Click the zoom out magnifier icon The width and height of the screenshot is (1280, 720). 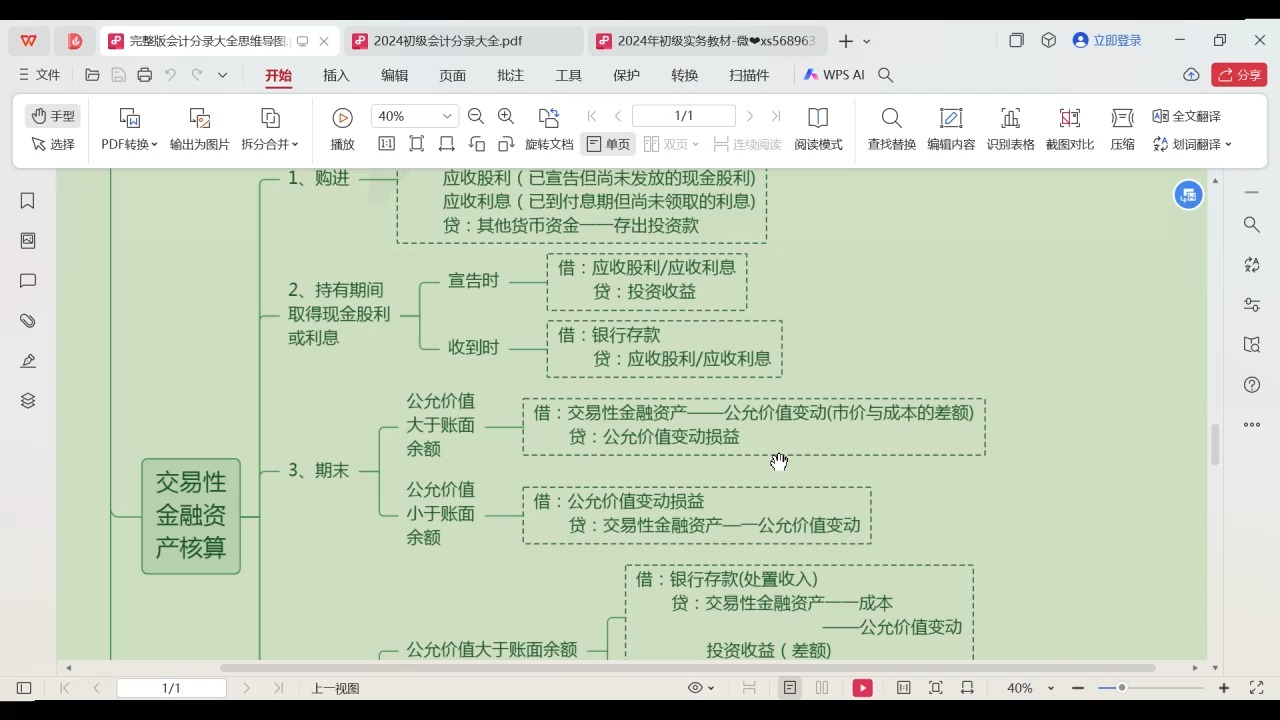tap(476, 116)
